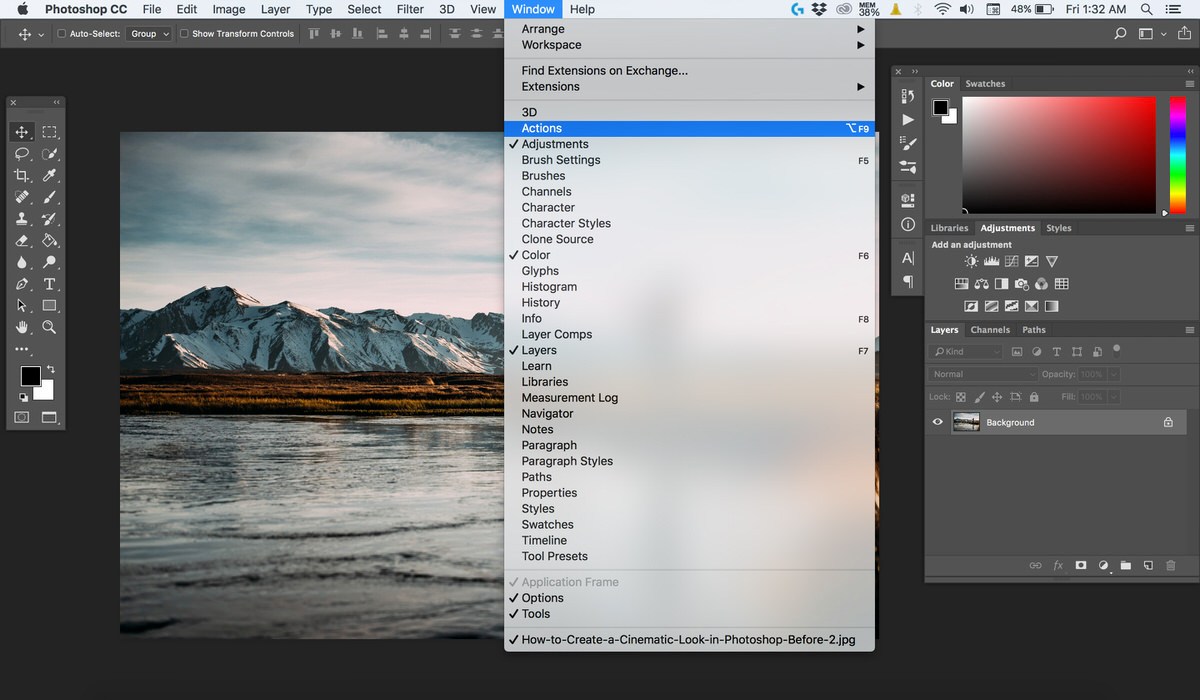Toggle the Auto-Select checkbox

pos(62,34)
